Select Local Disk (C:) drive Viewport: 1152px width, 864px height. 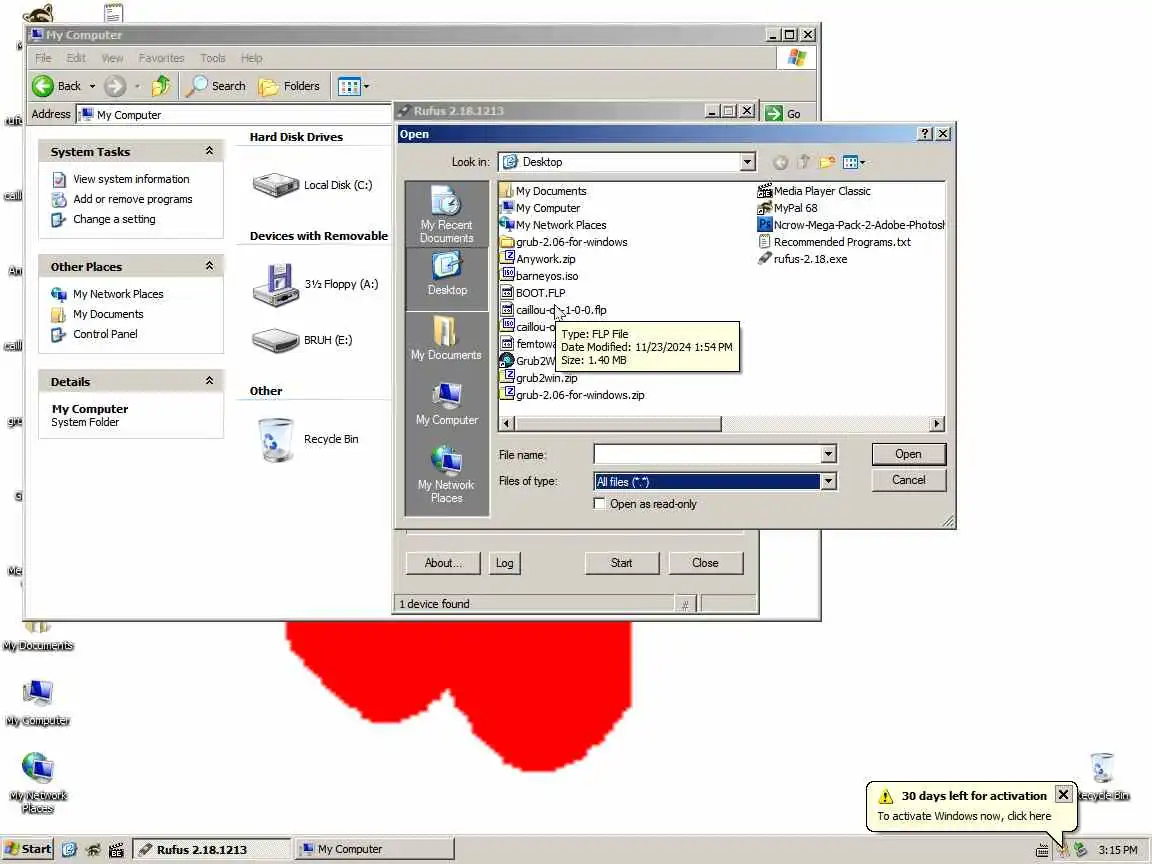pyautogui.click(x=312, y=185)
